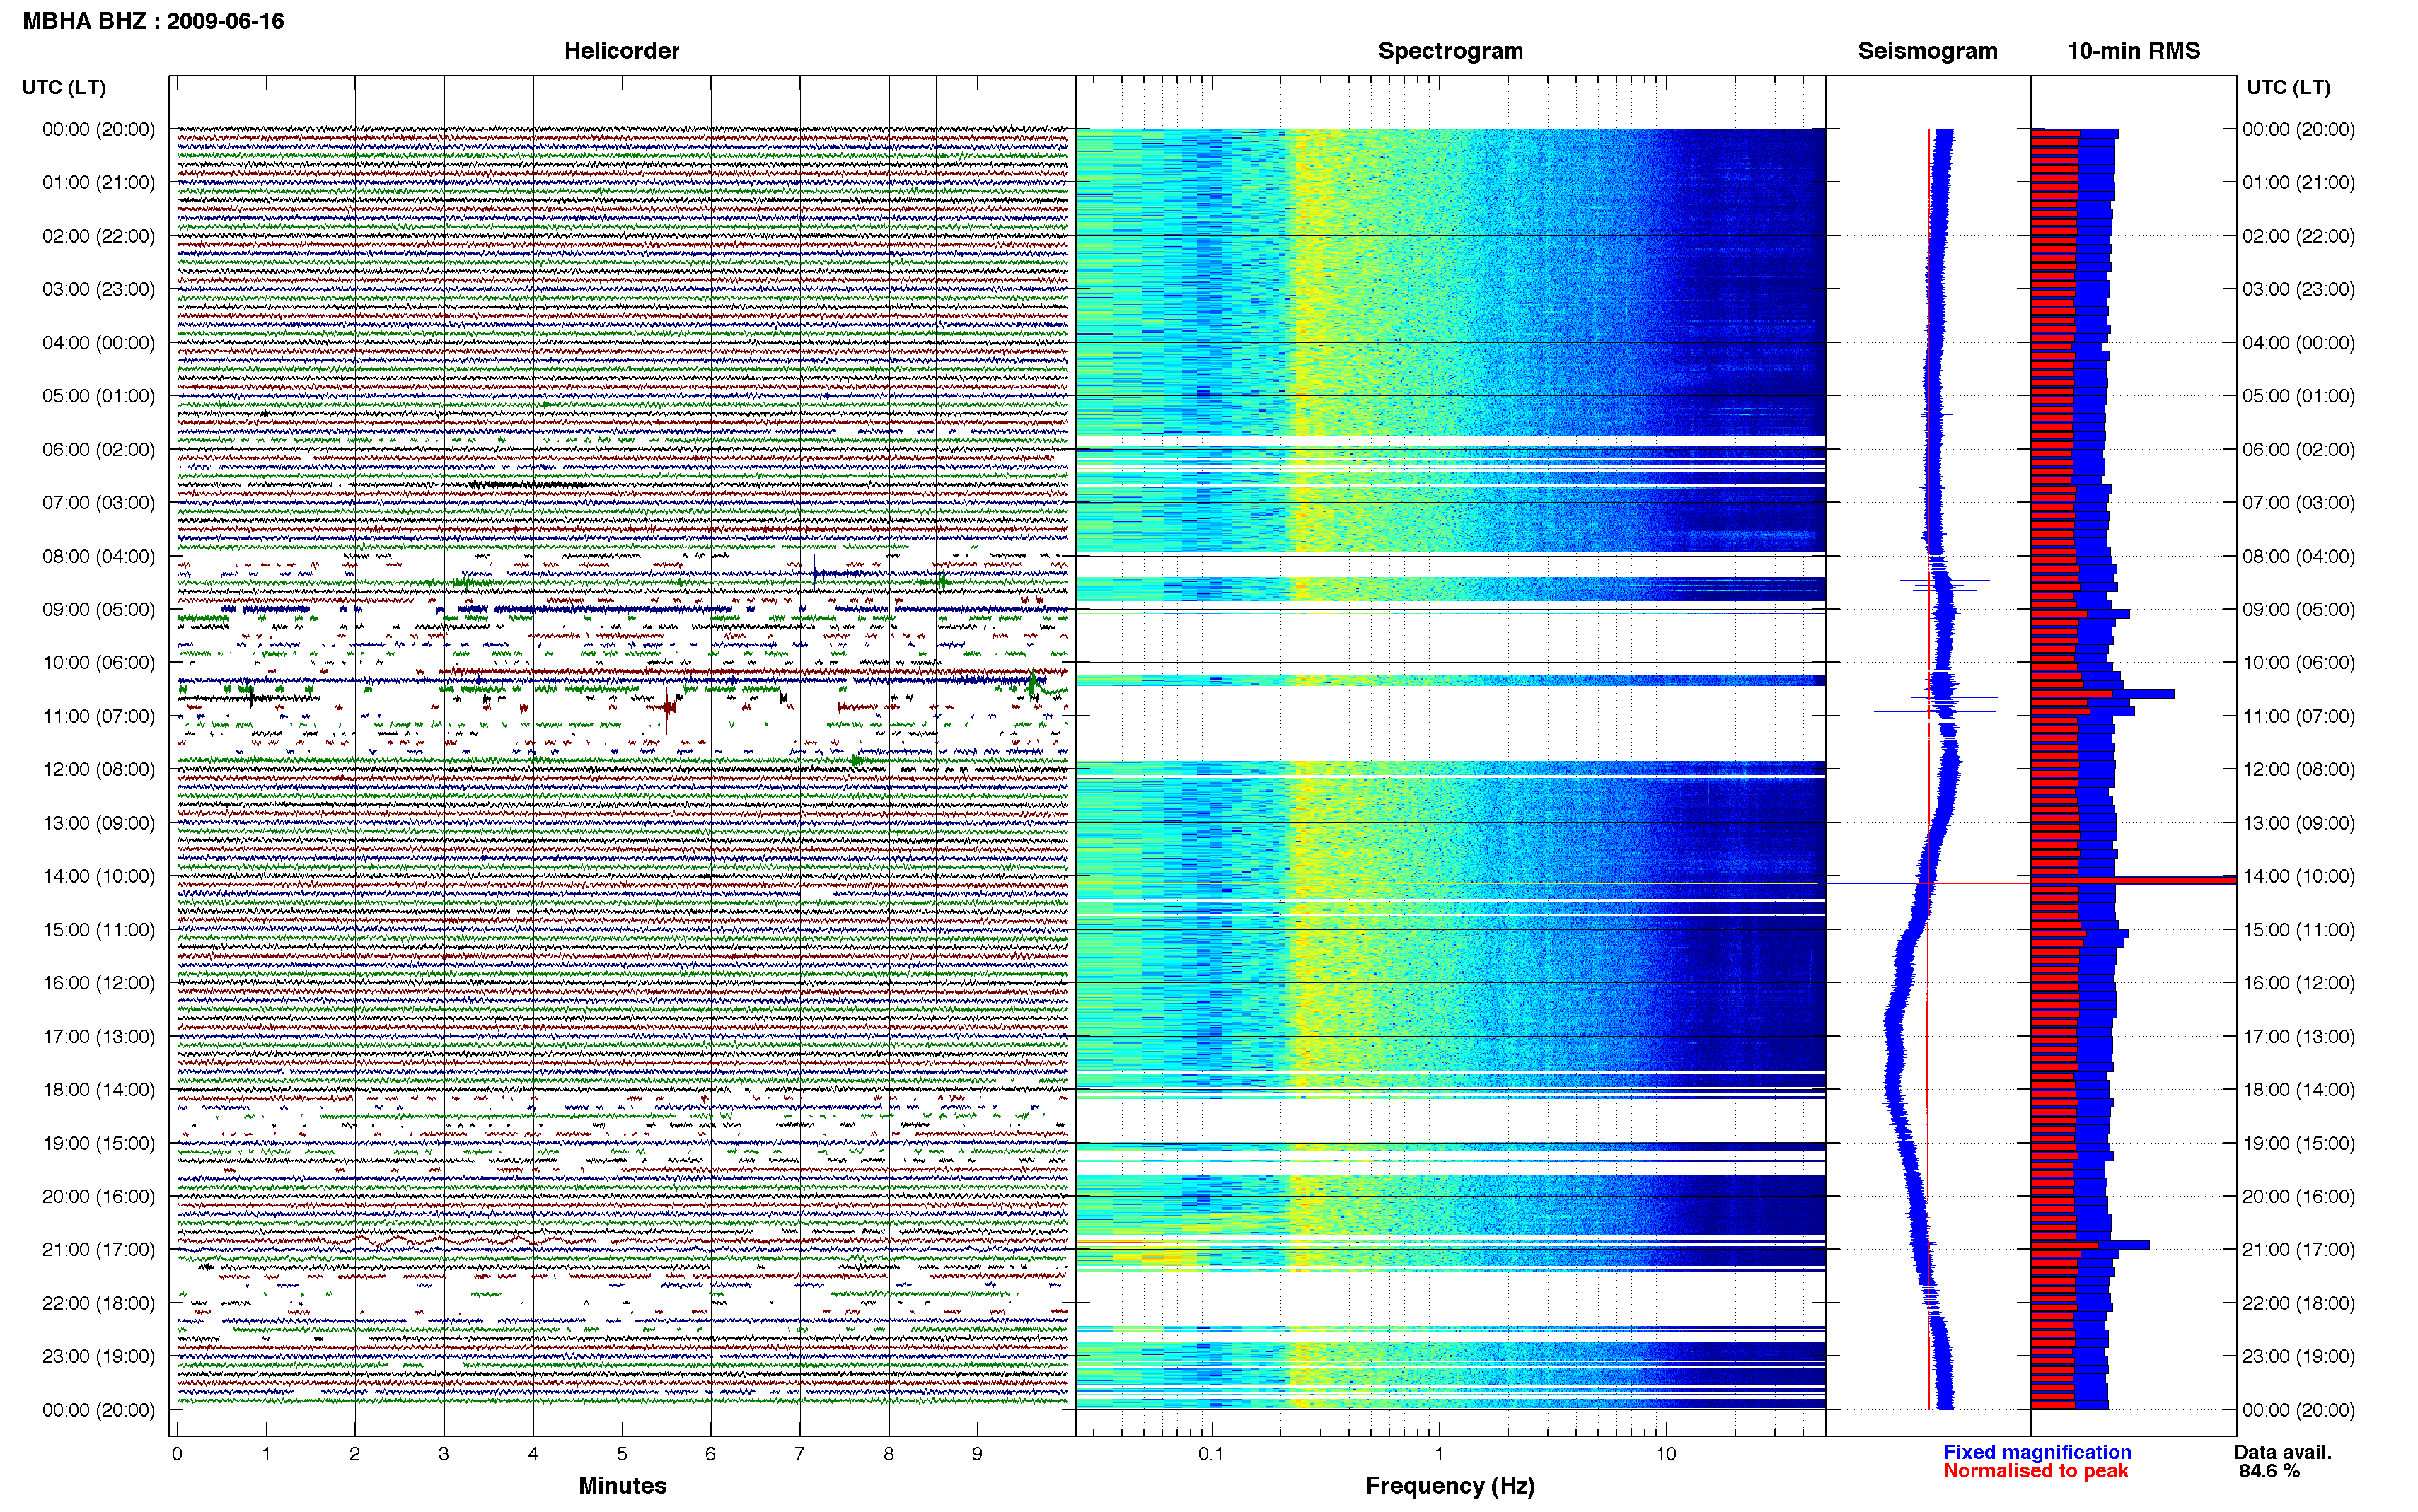Click the blue 'Fixed magnification' legend text
The image size is (2418, 1512).
point(2037,1452)
